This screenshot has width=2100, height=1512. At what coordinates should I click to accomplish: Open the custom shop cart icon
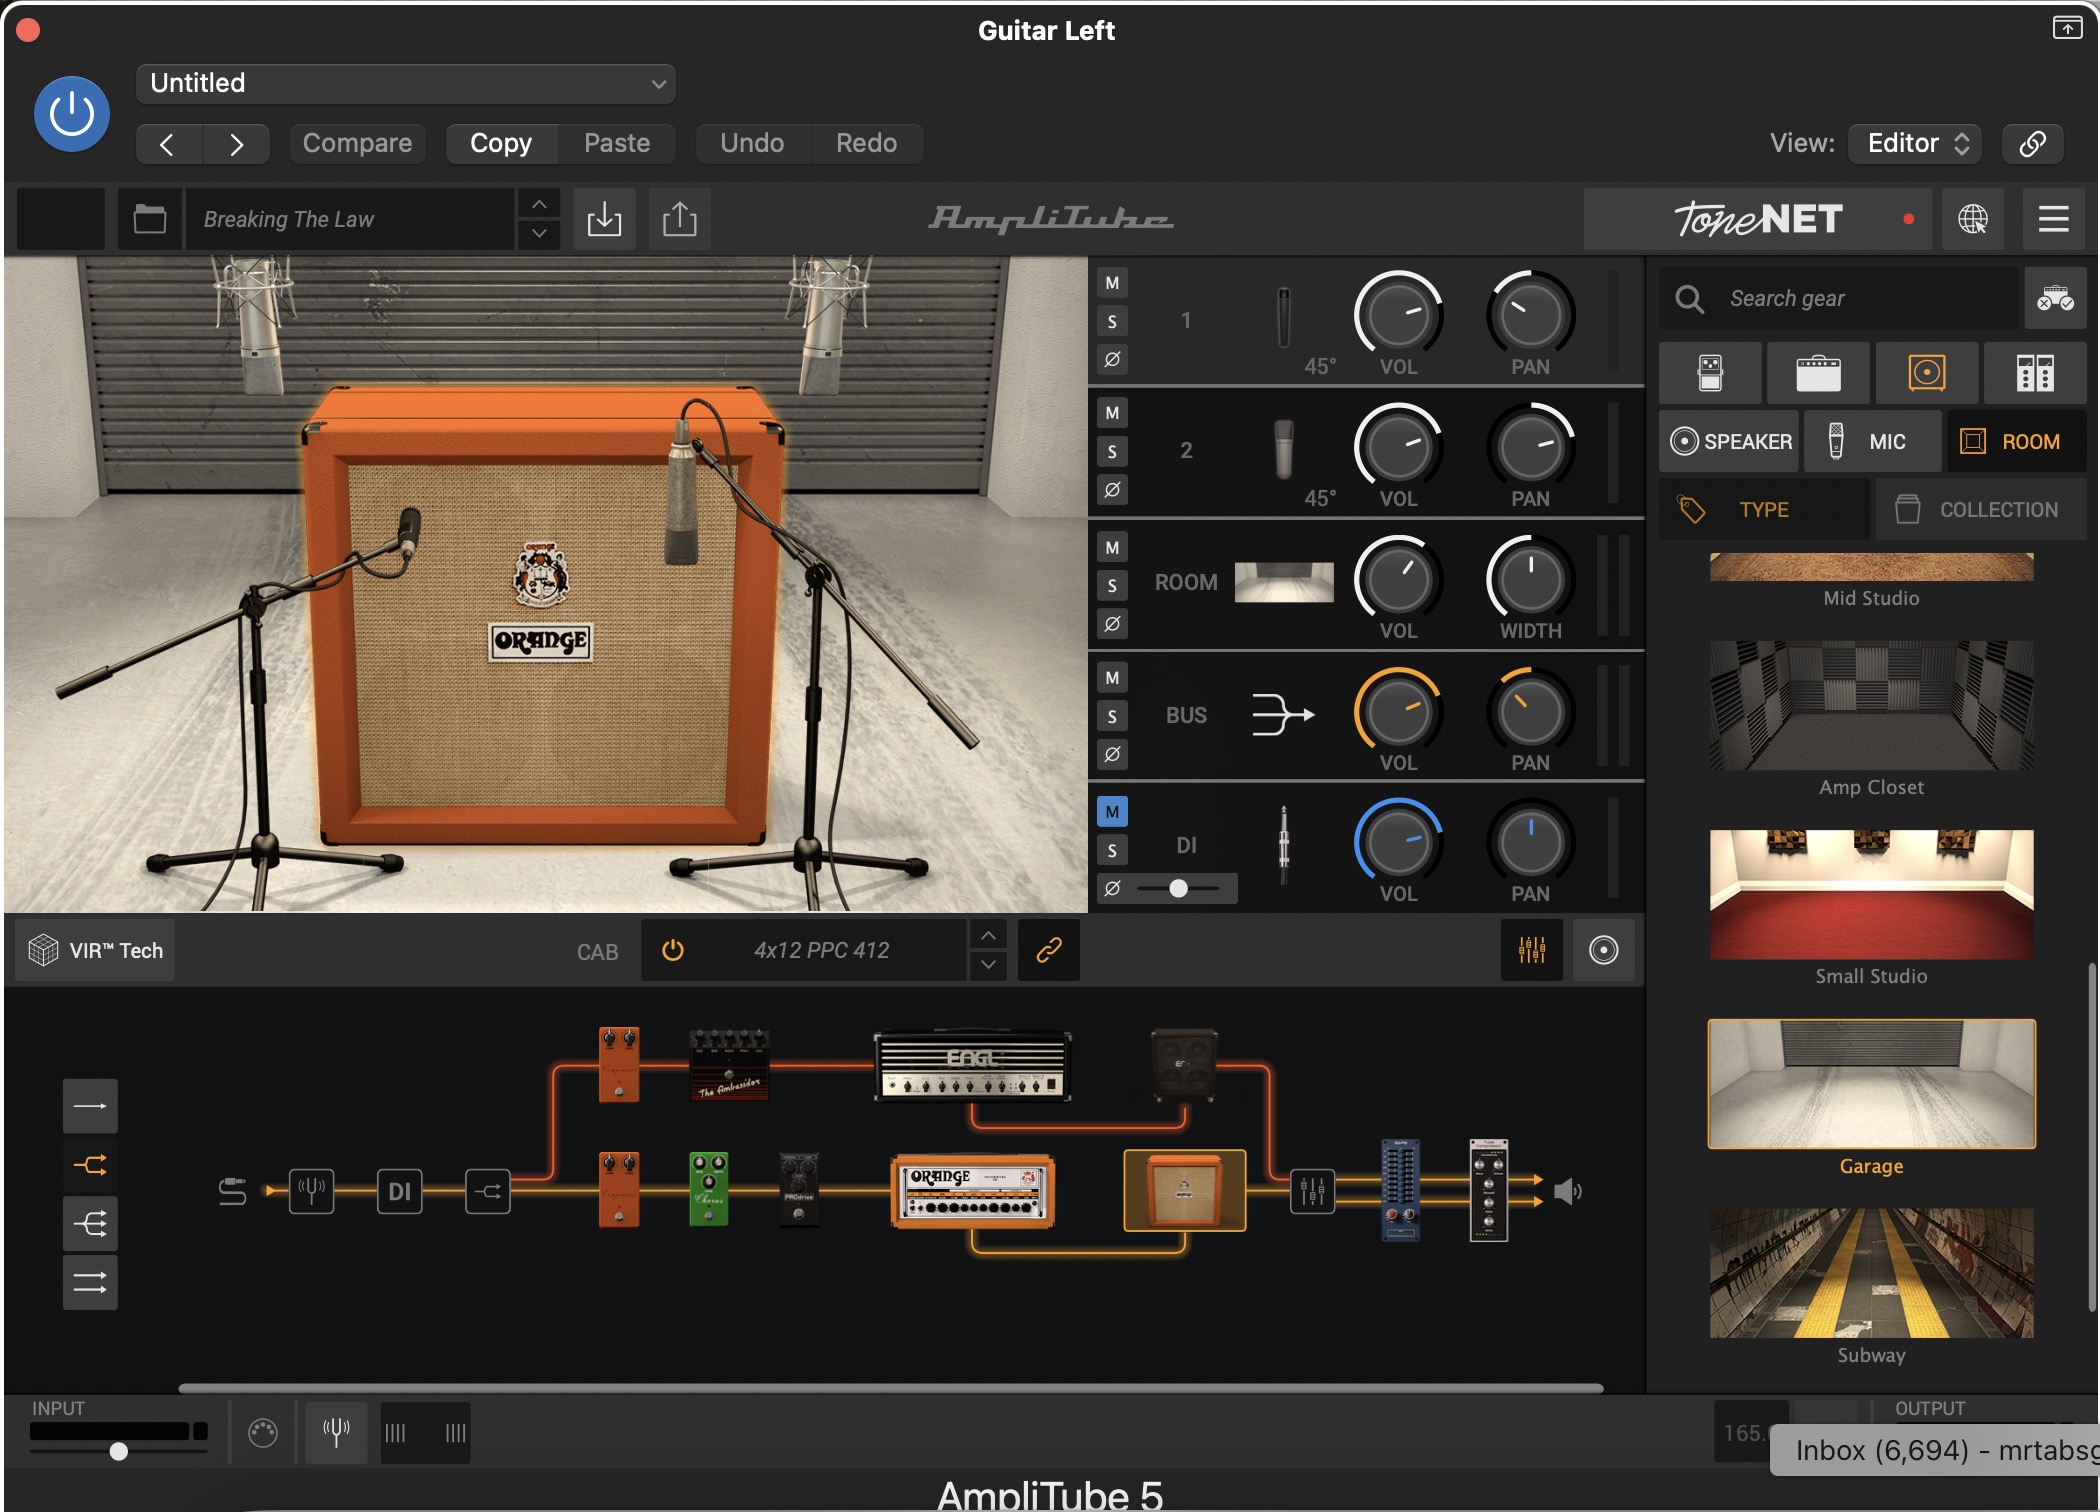(2055, 298)
